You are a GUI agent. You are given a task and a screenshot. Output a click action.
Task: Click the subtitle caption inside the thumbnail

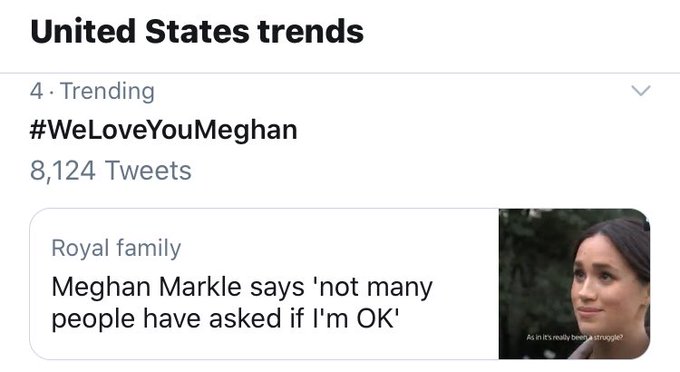(575, 337)
